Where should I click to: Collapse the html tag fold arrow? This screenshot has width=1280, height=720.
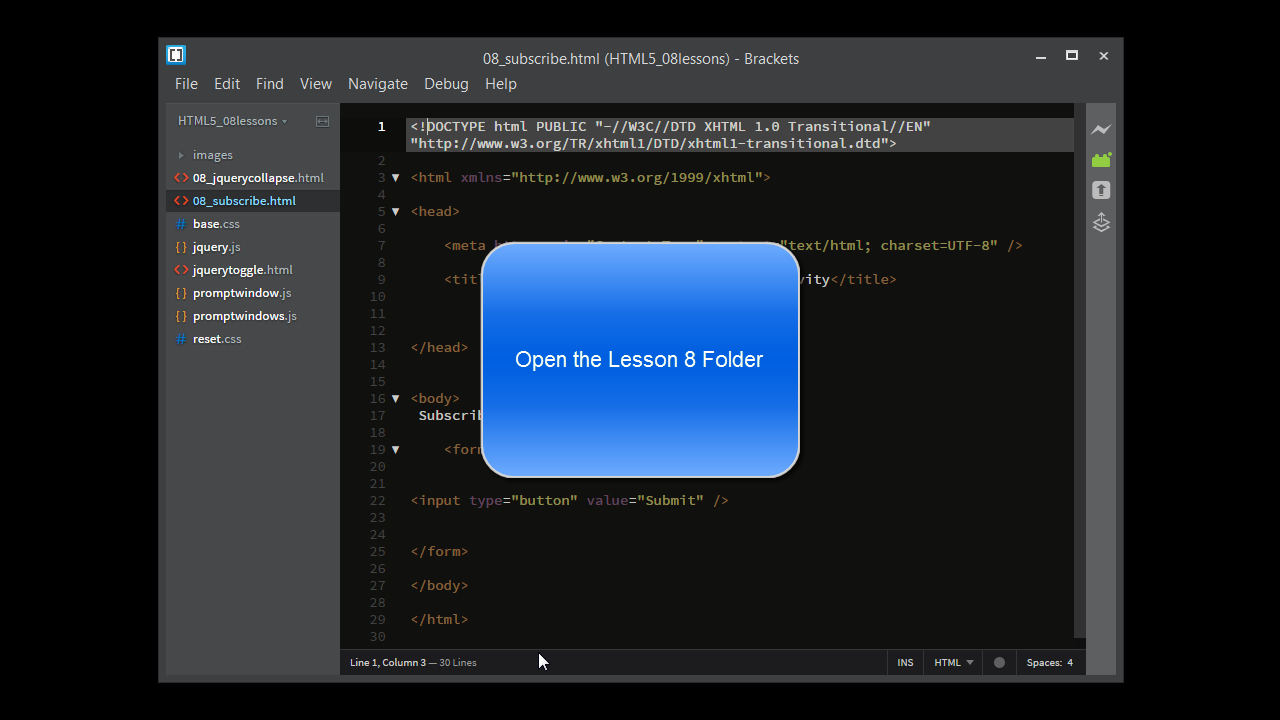click(396, 178)
